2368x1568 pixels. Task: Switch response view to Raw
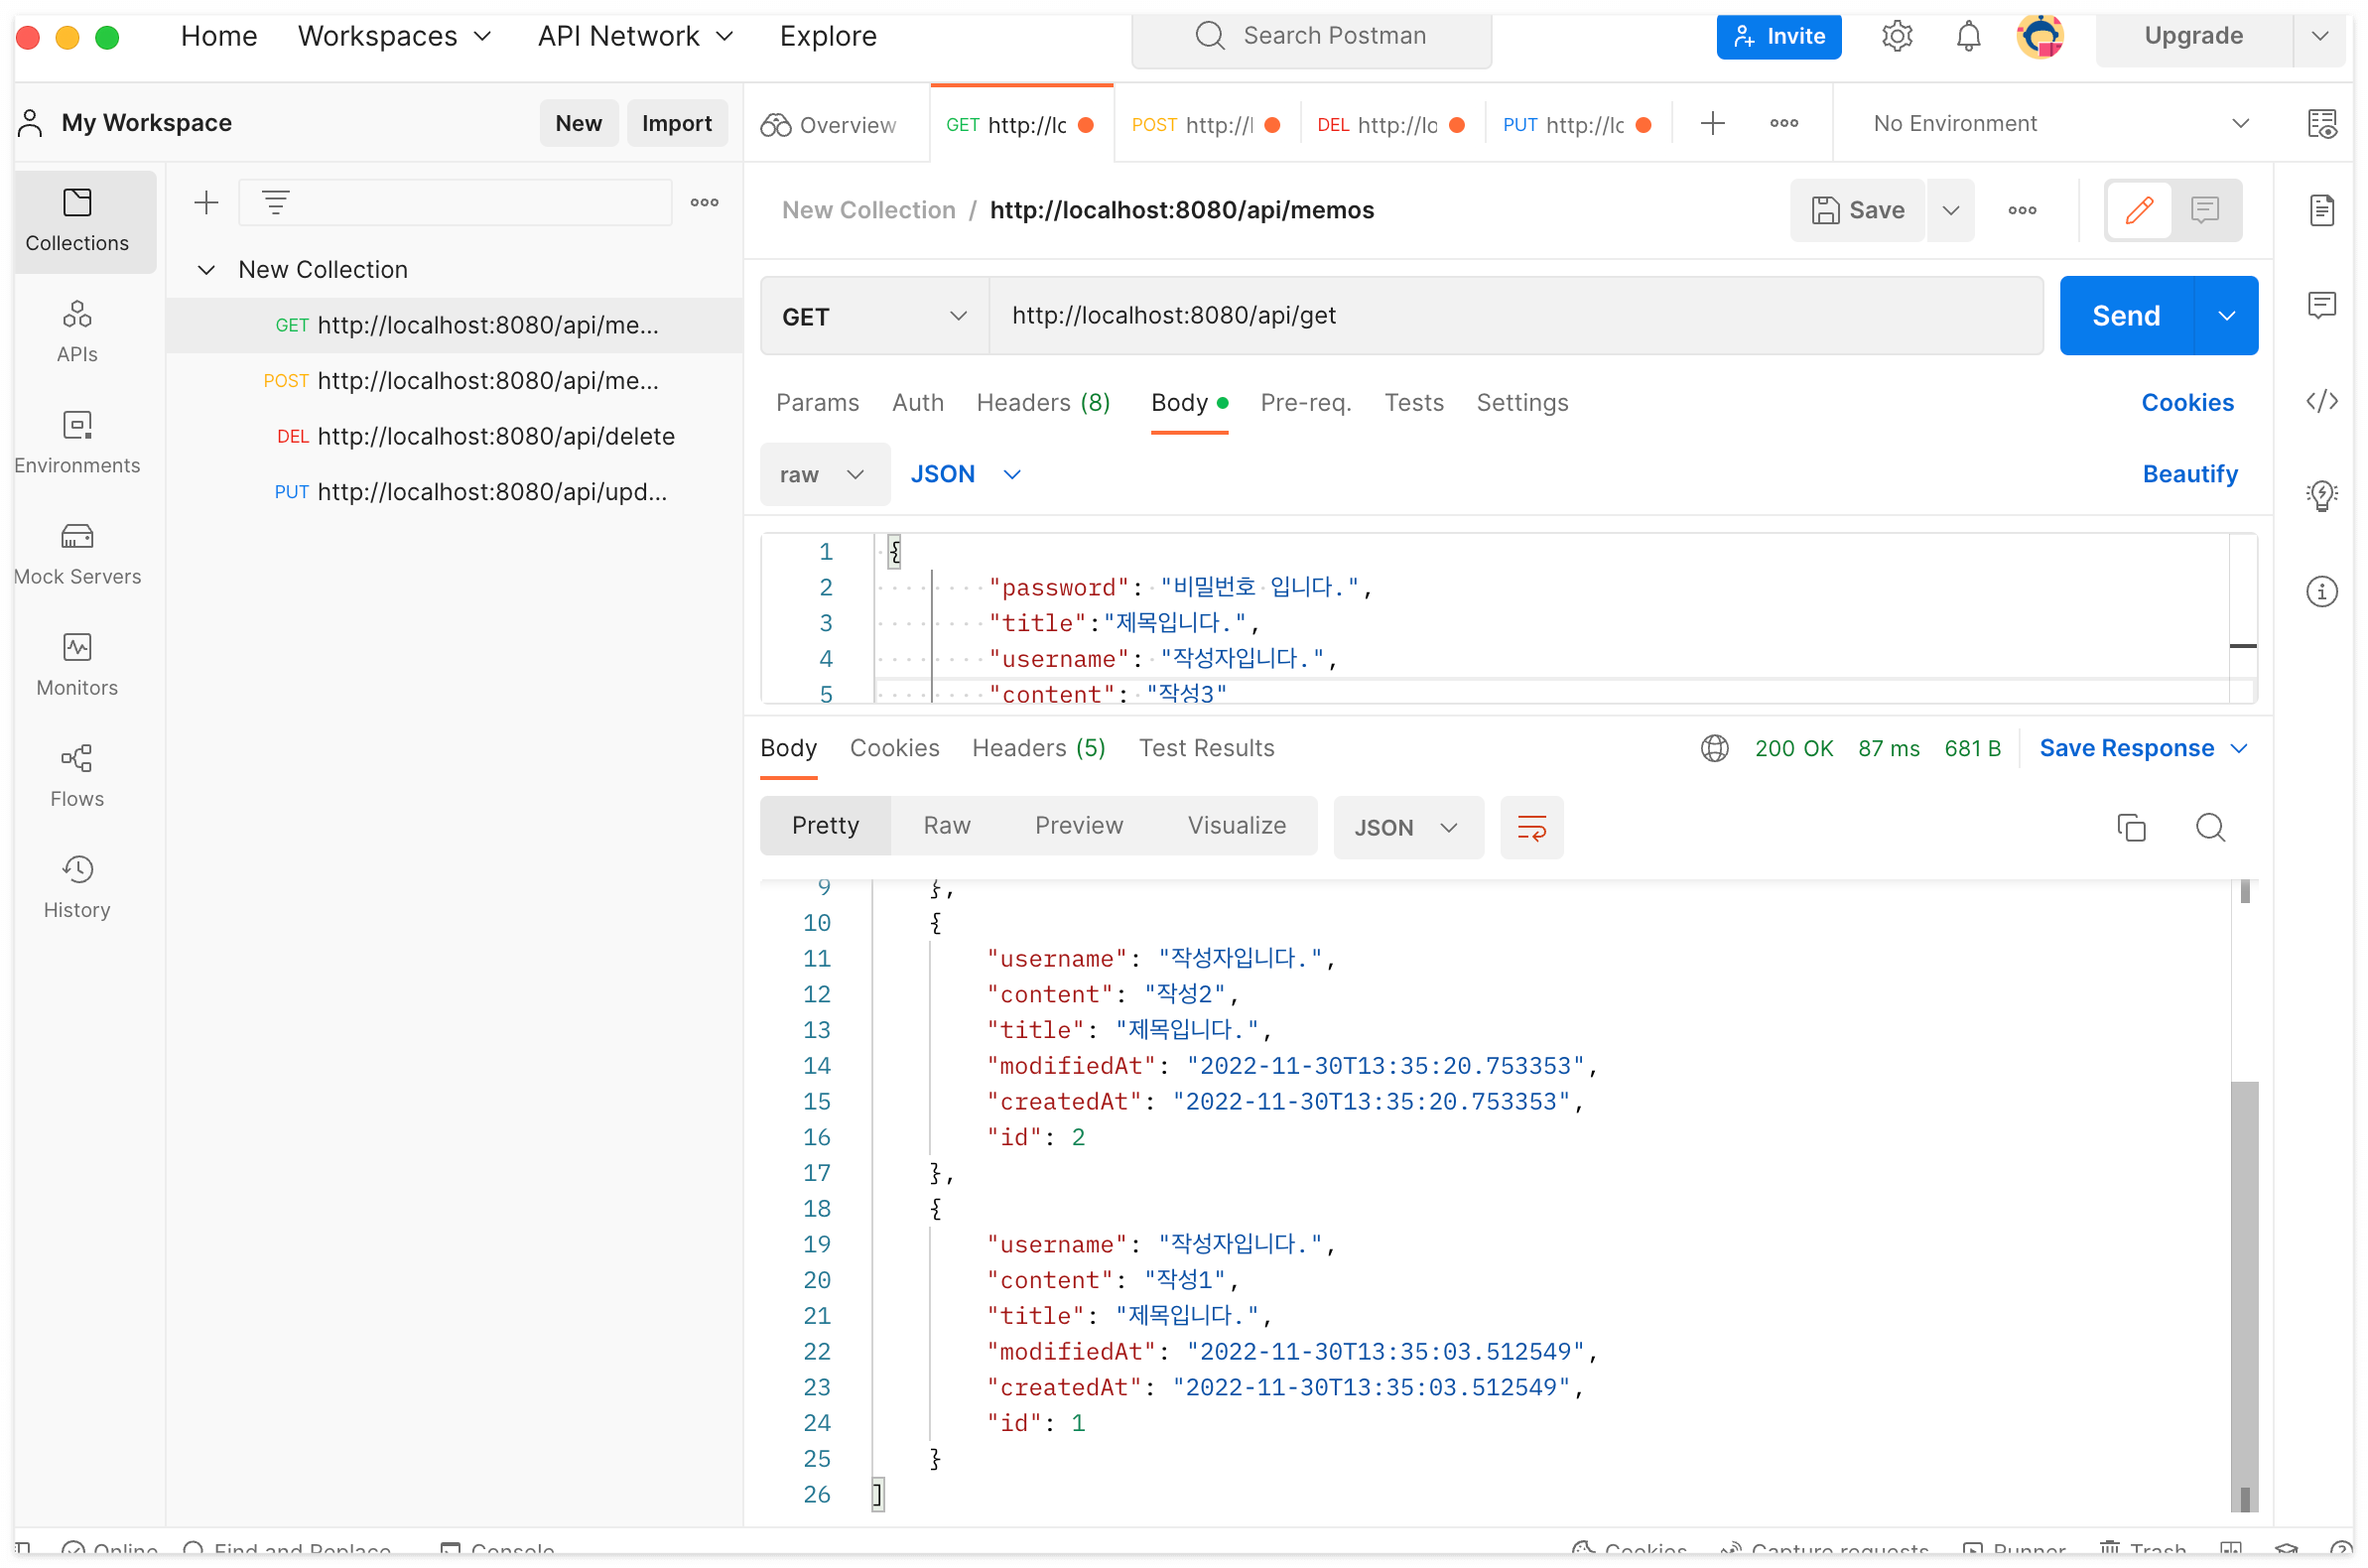click(946, 826)
